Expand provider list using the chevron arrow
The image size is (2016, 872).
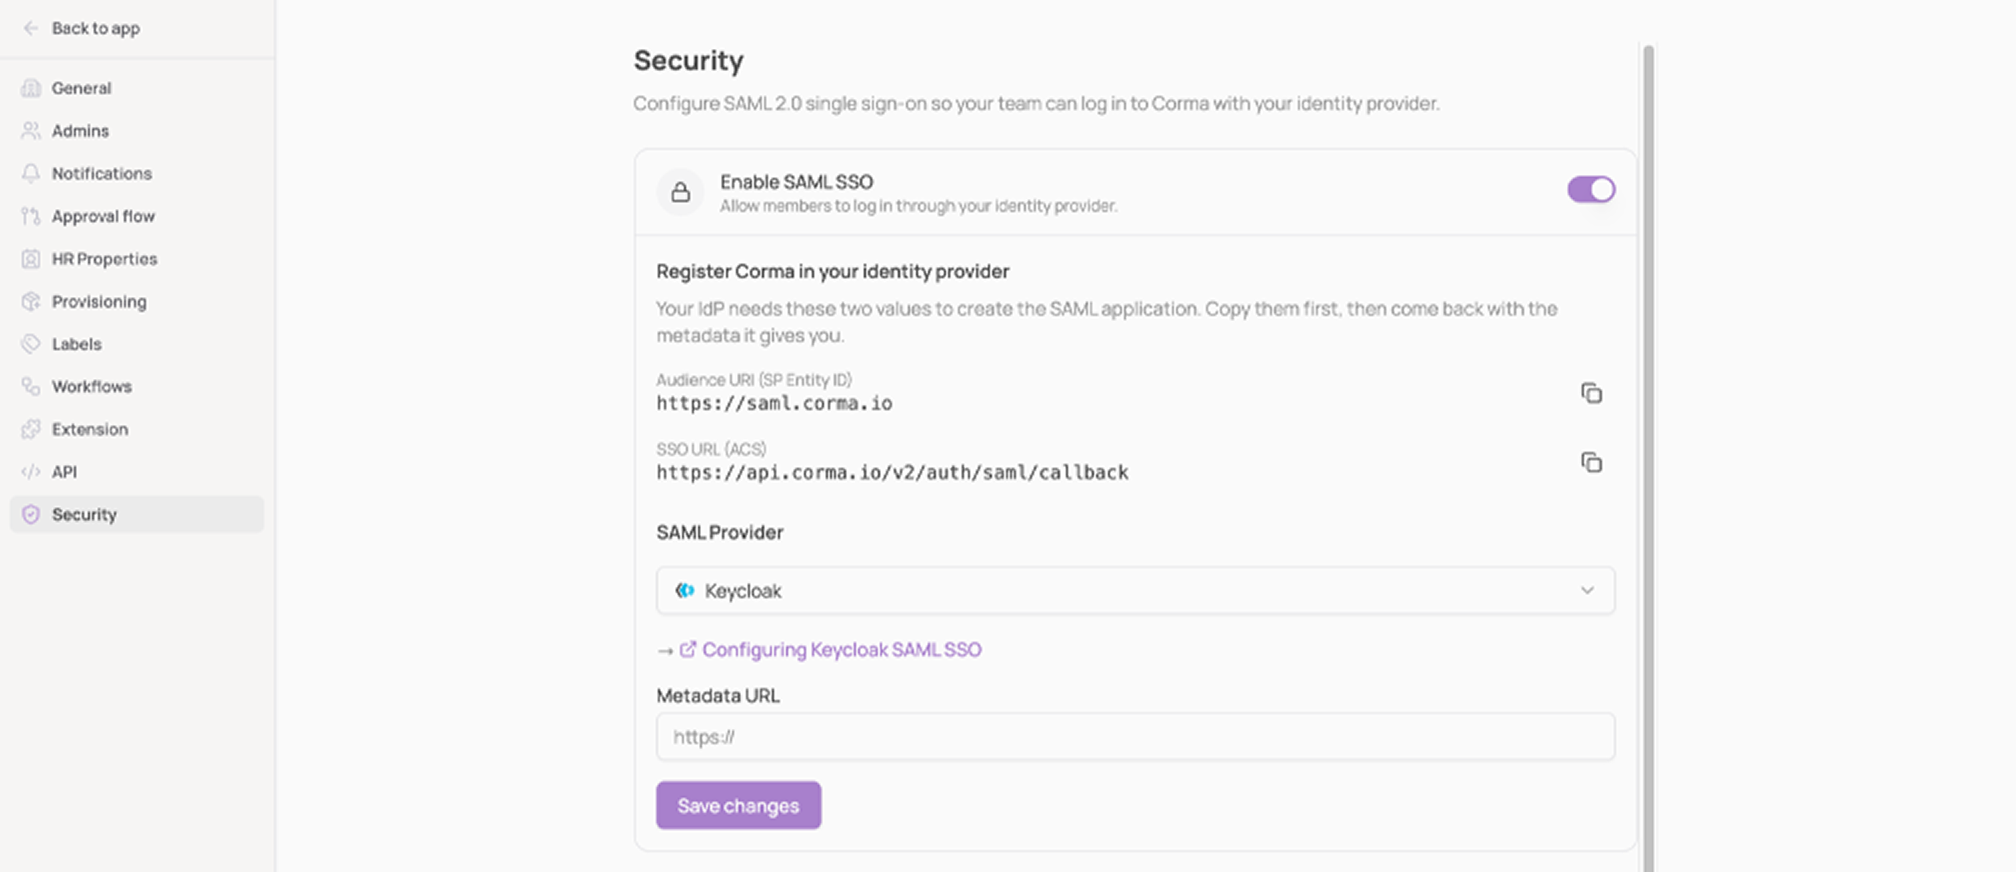coord(1587,590)
